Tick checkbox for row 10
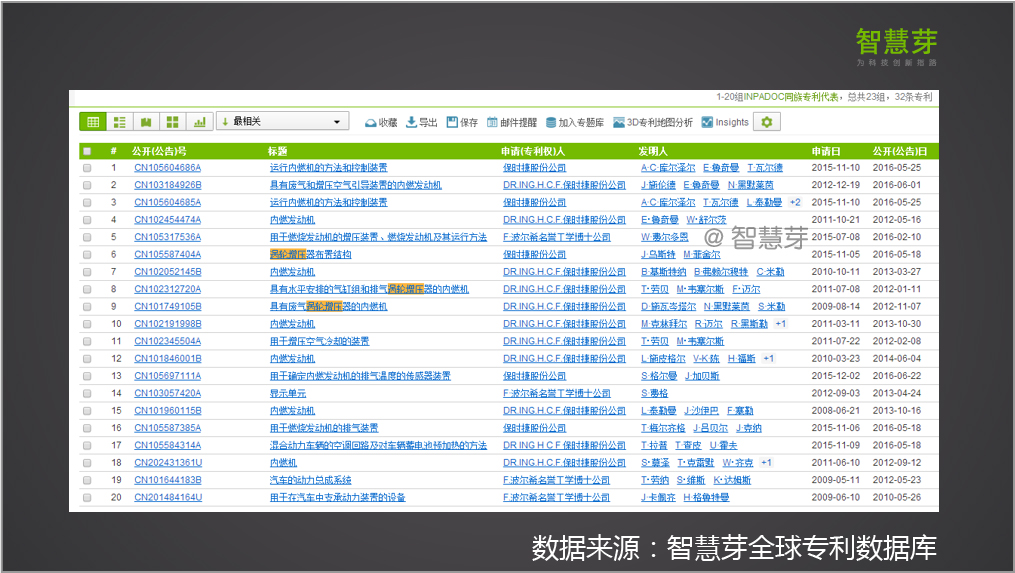 pyautogui.click(x=87, y=324)
